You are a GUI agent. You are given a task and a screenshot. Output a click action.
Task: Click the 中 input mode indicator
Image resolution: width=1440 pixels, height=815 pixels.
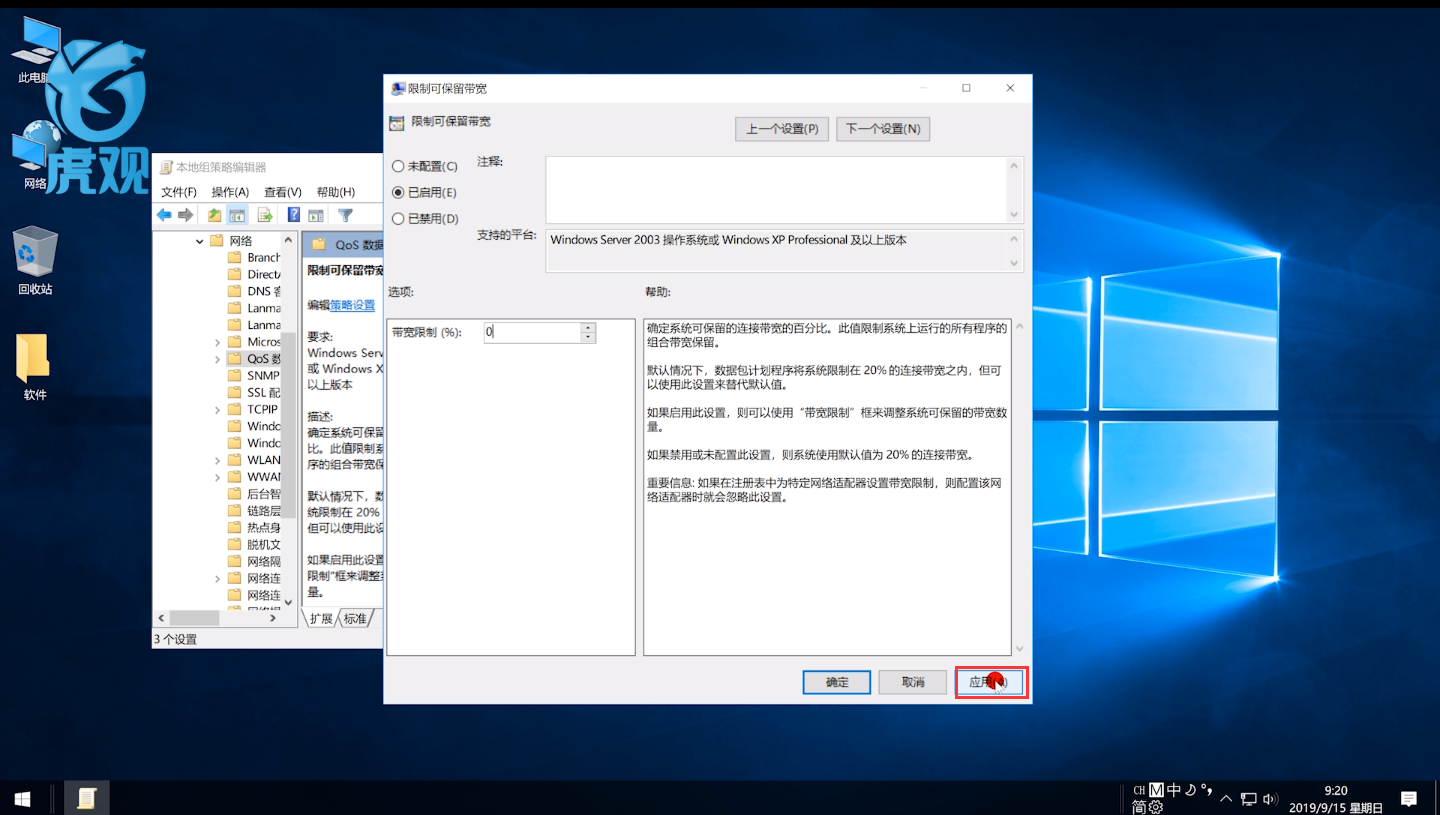(x=1174, y=790)
